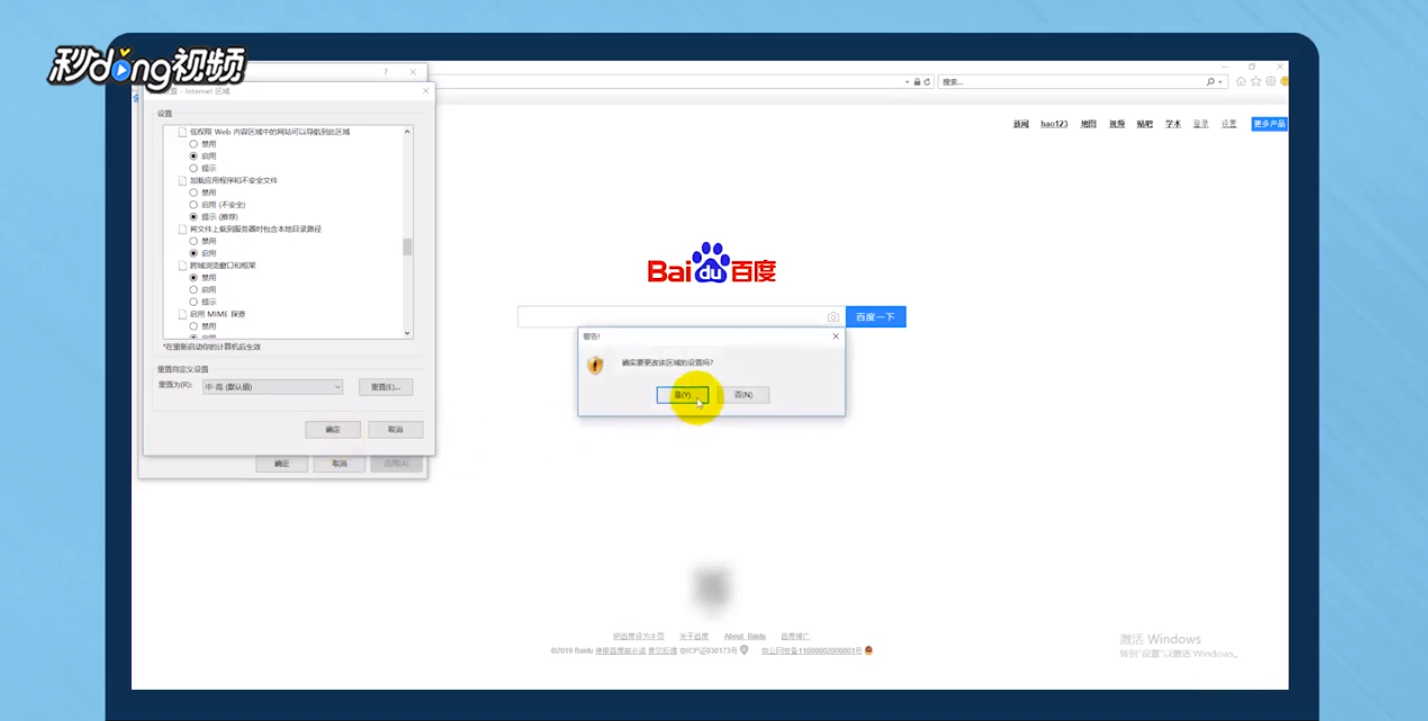The image size is (1428, 721).
Task: Close the 警告 warning dialog with its X
Action: [836, 337]
